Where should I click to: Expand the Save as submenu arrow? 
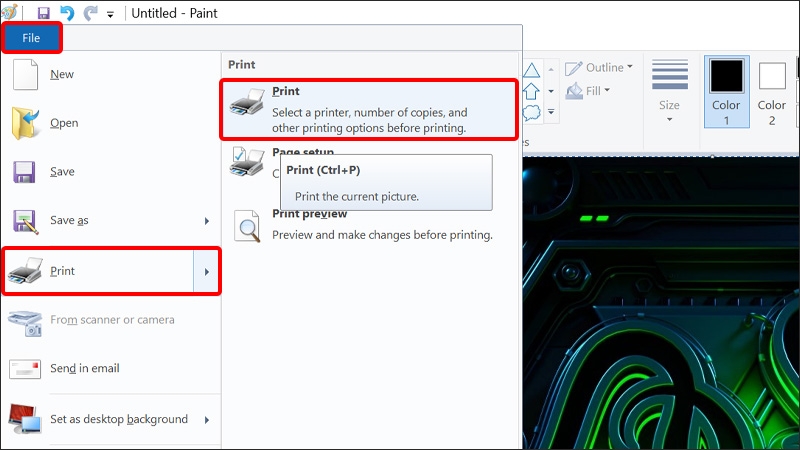(207, 221)
